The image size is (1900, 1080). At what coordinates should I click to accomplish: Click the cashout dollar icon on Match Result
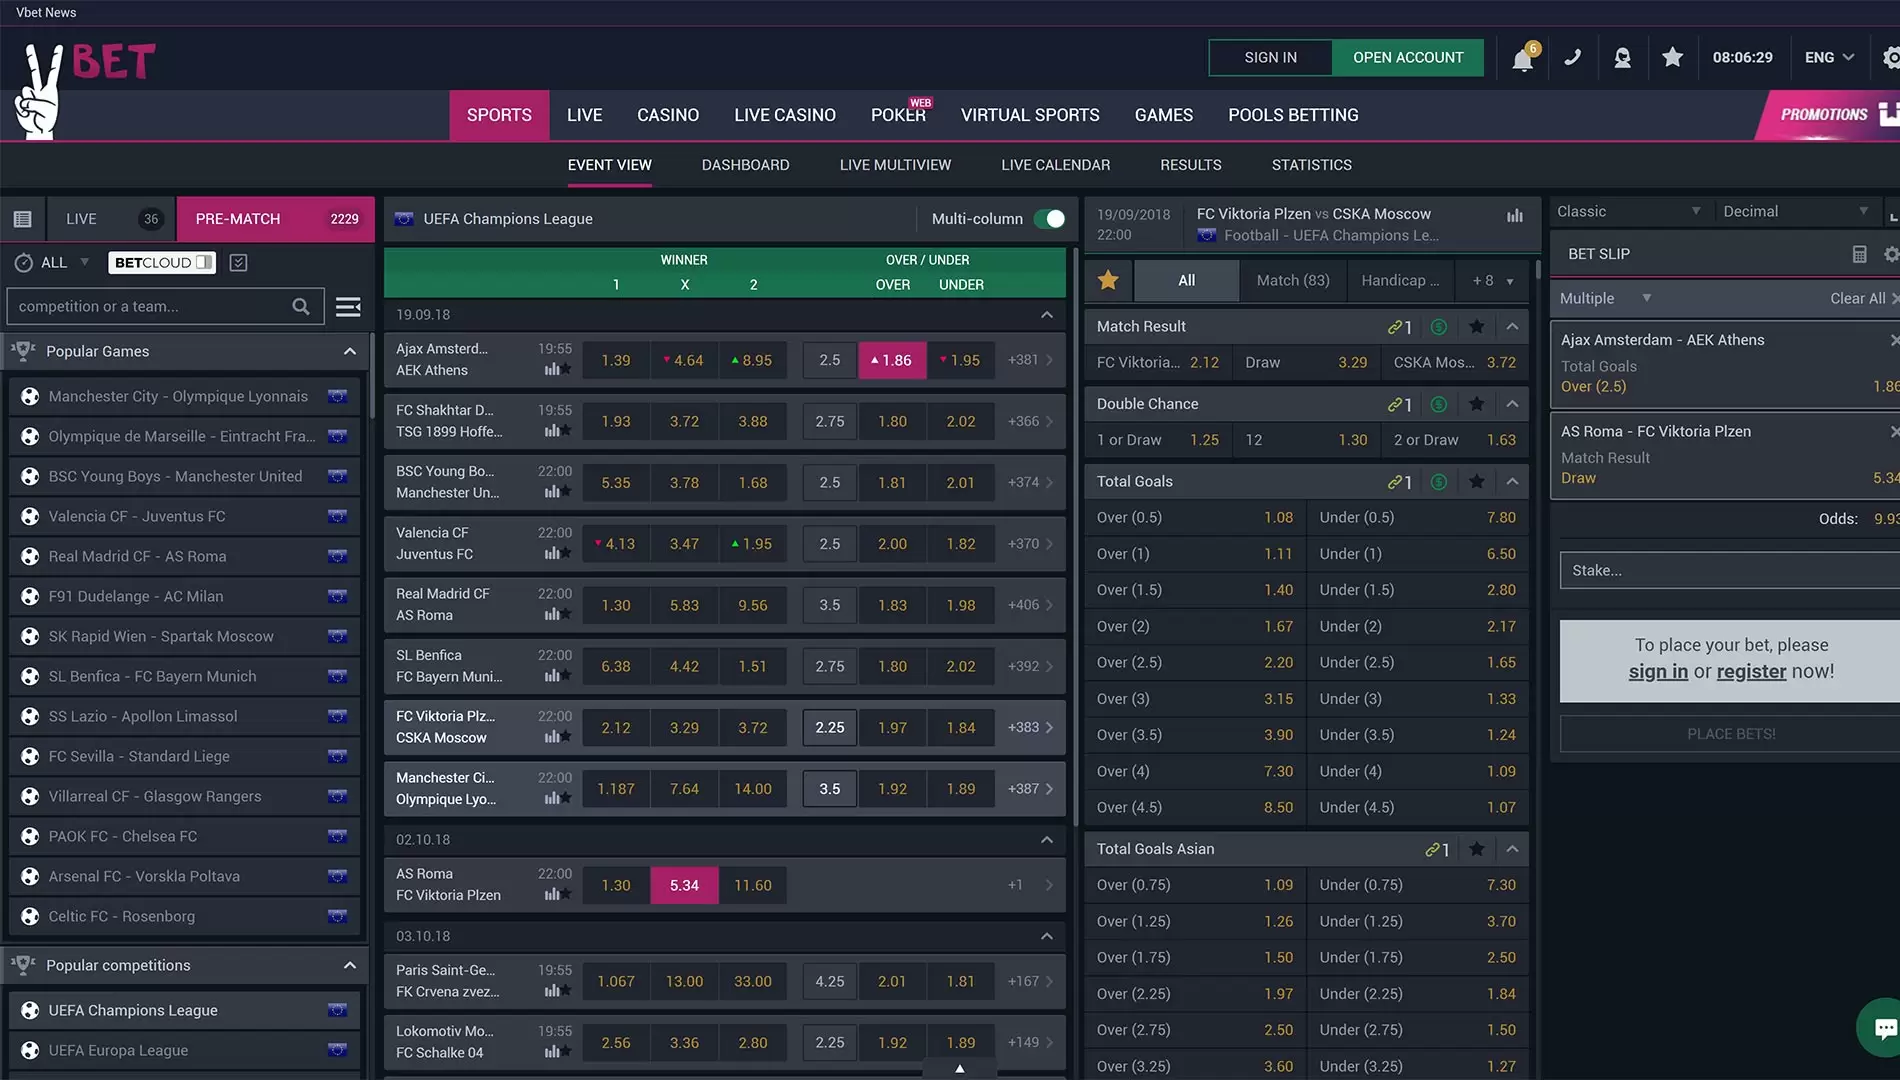pyautogui.click(x=1438, y=326)
